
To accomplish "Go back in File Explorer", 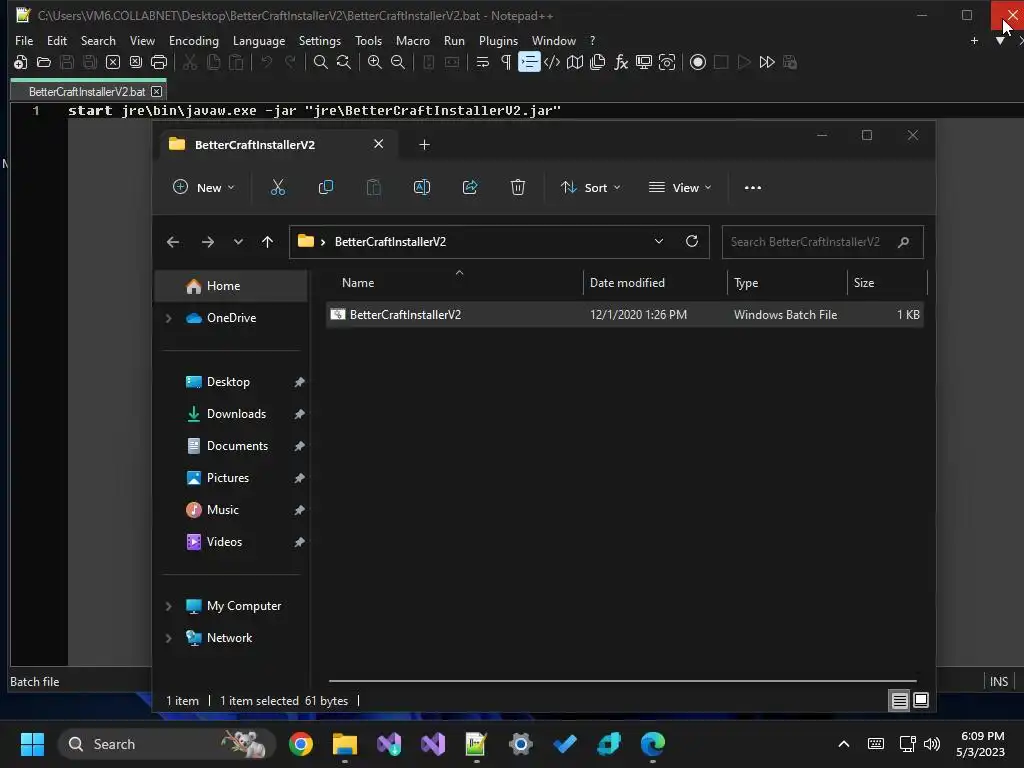I will [172, 242].
